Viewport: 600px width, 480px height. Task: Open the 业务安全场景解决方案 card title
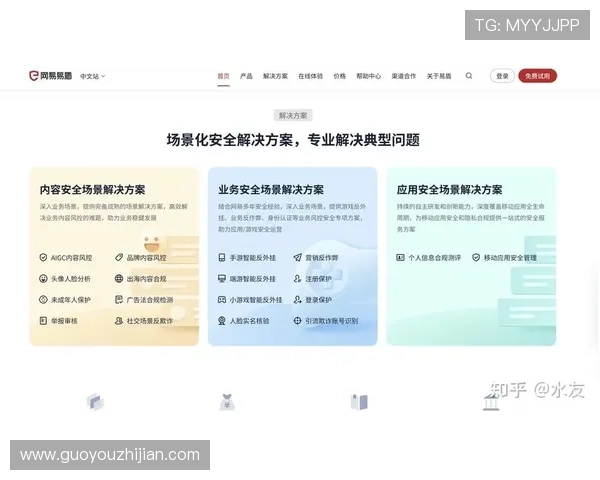click(x=271, y=189)
